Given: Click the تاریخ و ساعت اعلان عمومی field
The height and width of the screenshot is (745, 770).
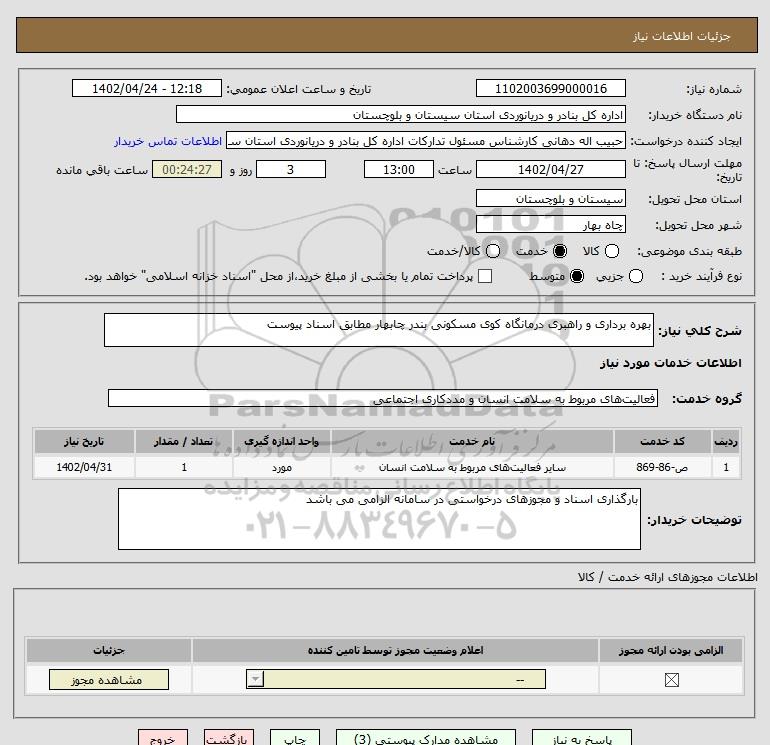Looking at the screenshot, I should [147, 88].
